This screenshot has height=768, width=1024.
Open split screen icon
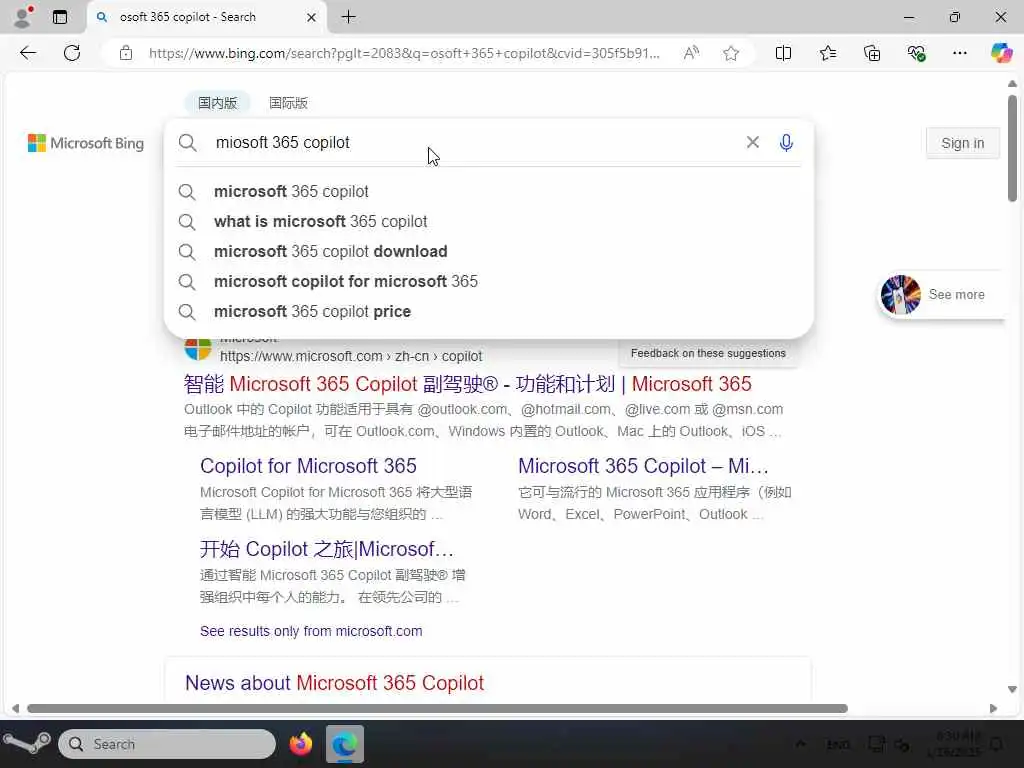783,53
